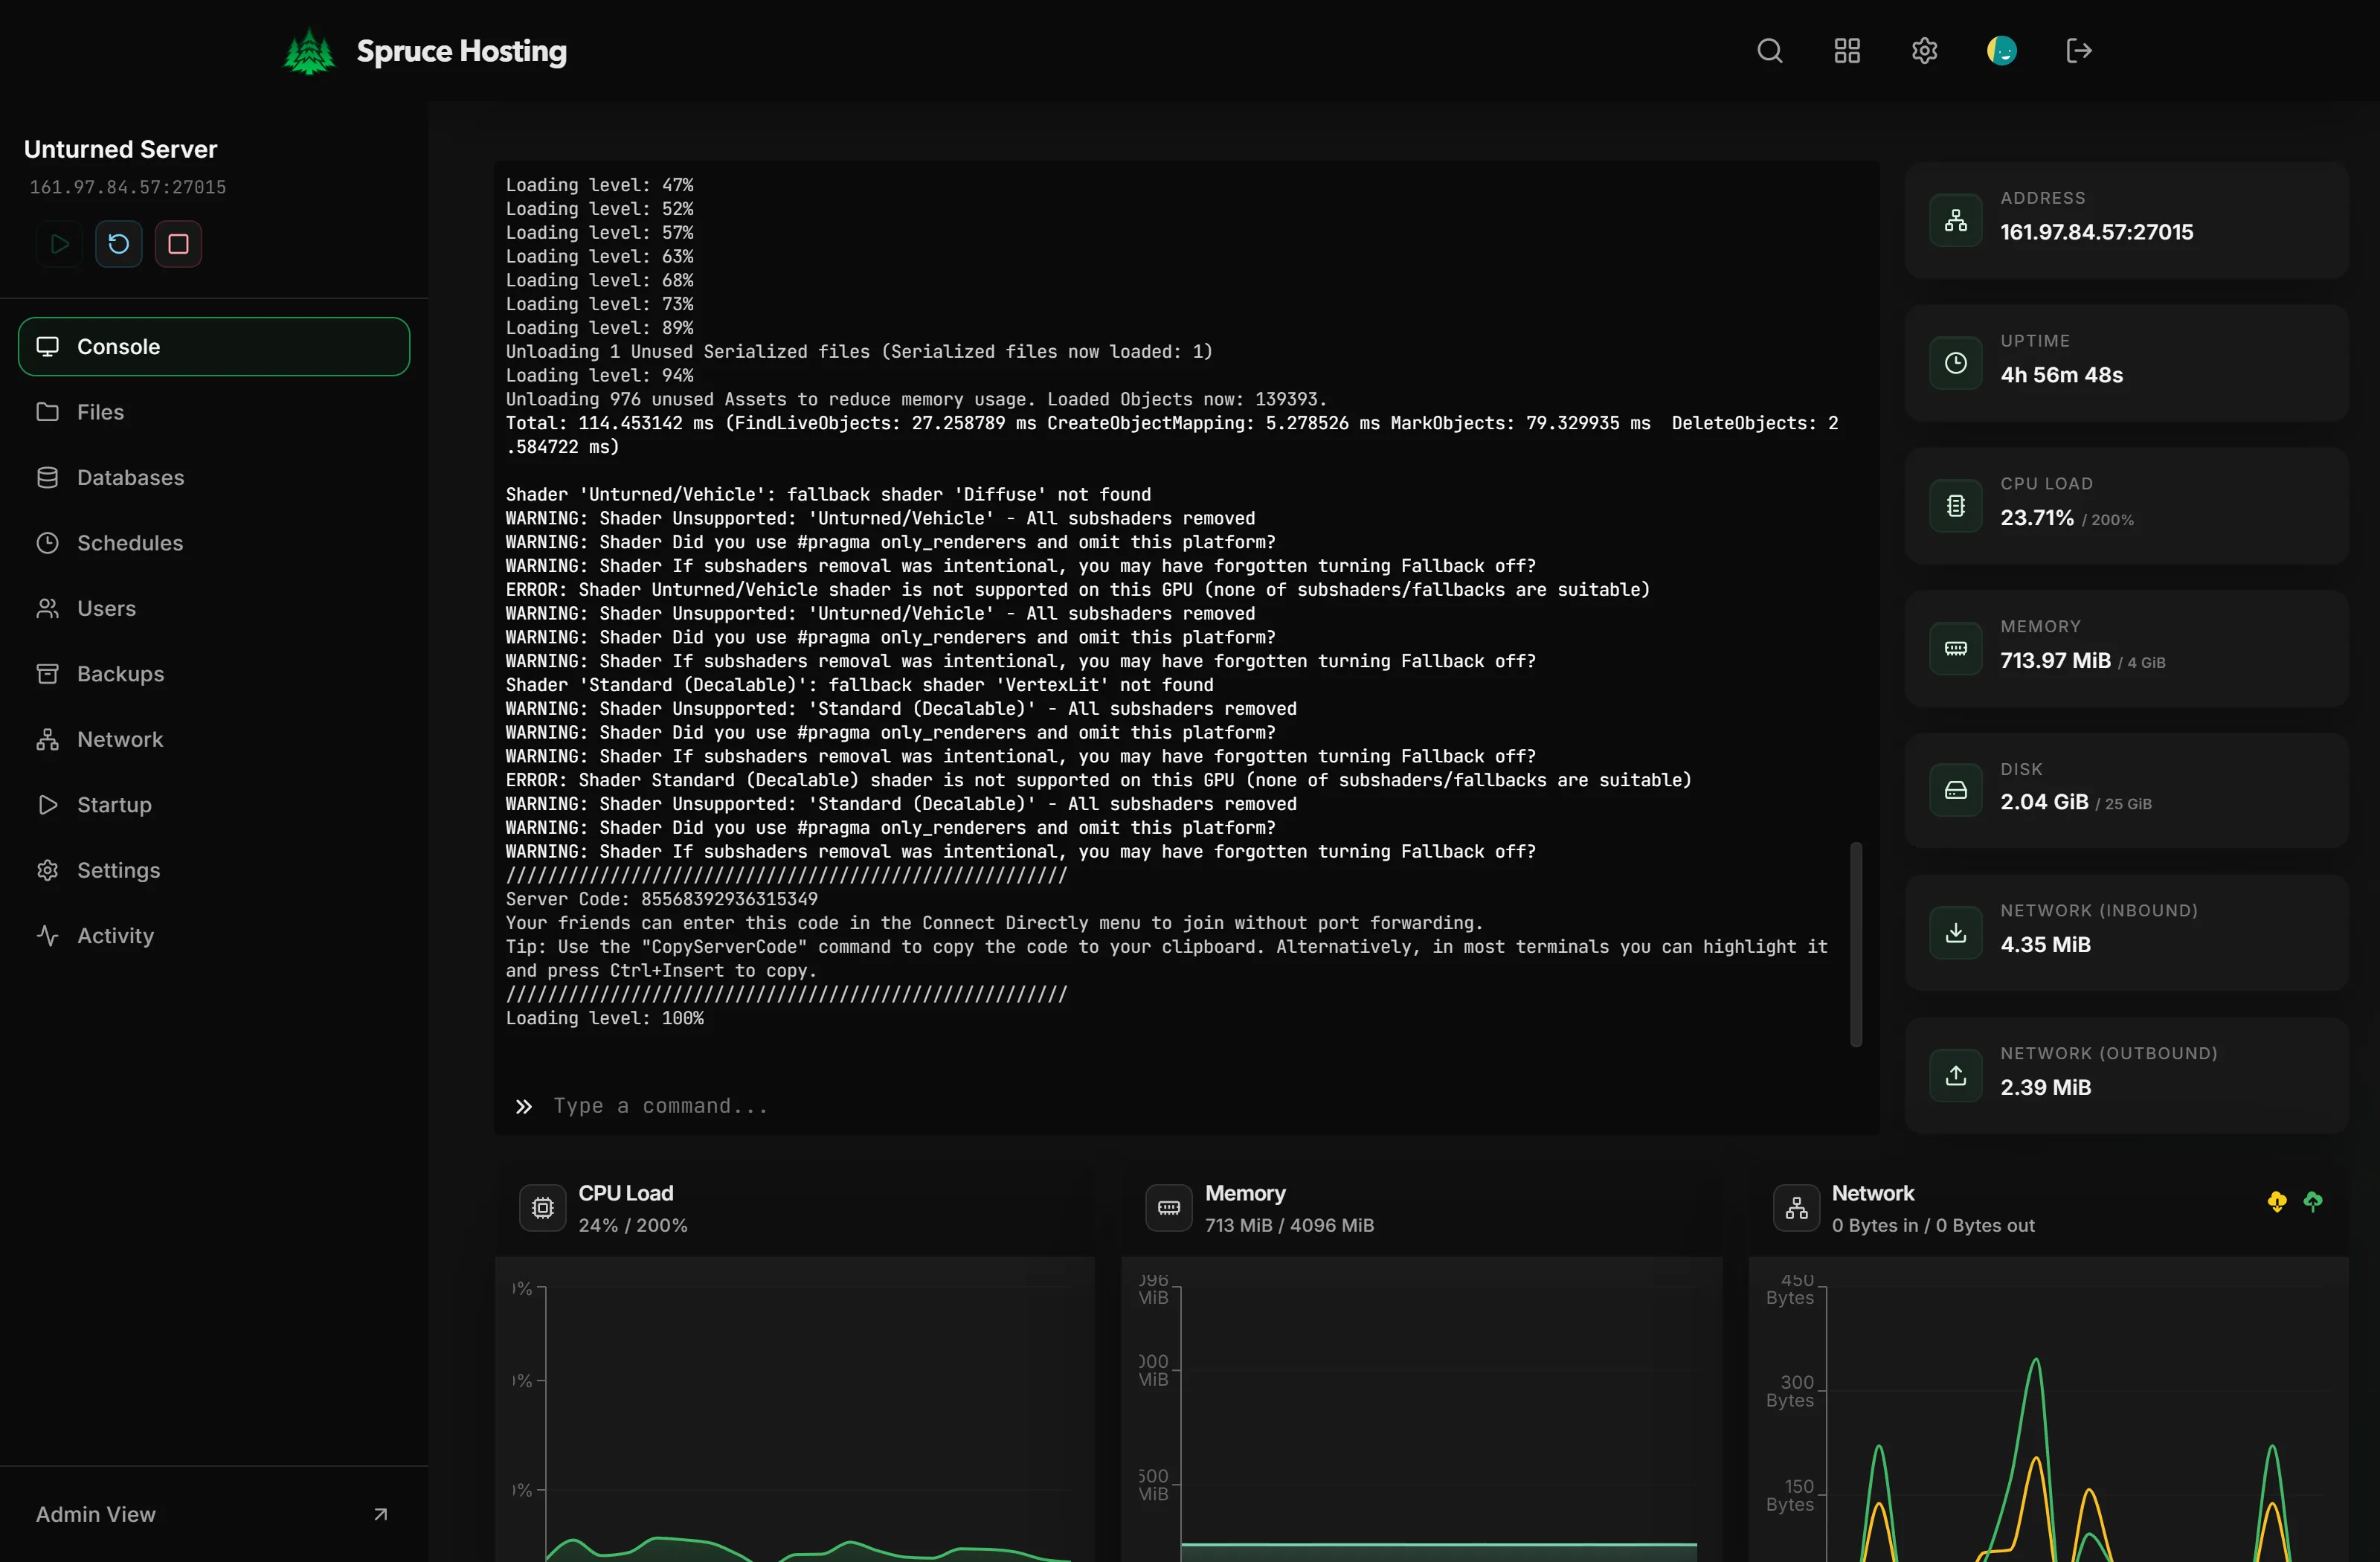Click the user avatar icon

coord(2002,51)
